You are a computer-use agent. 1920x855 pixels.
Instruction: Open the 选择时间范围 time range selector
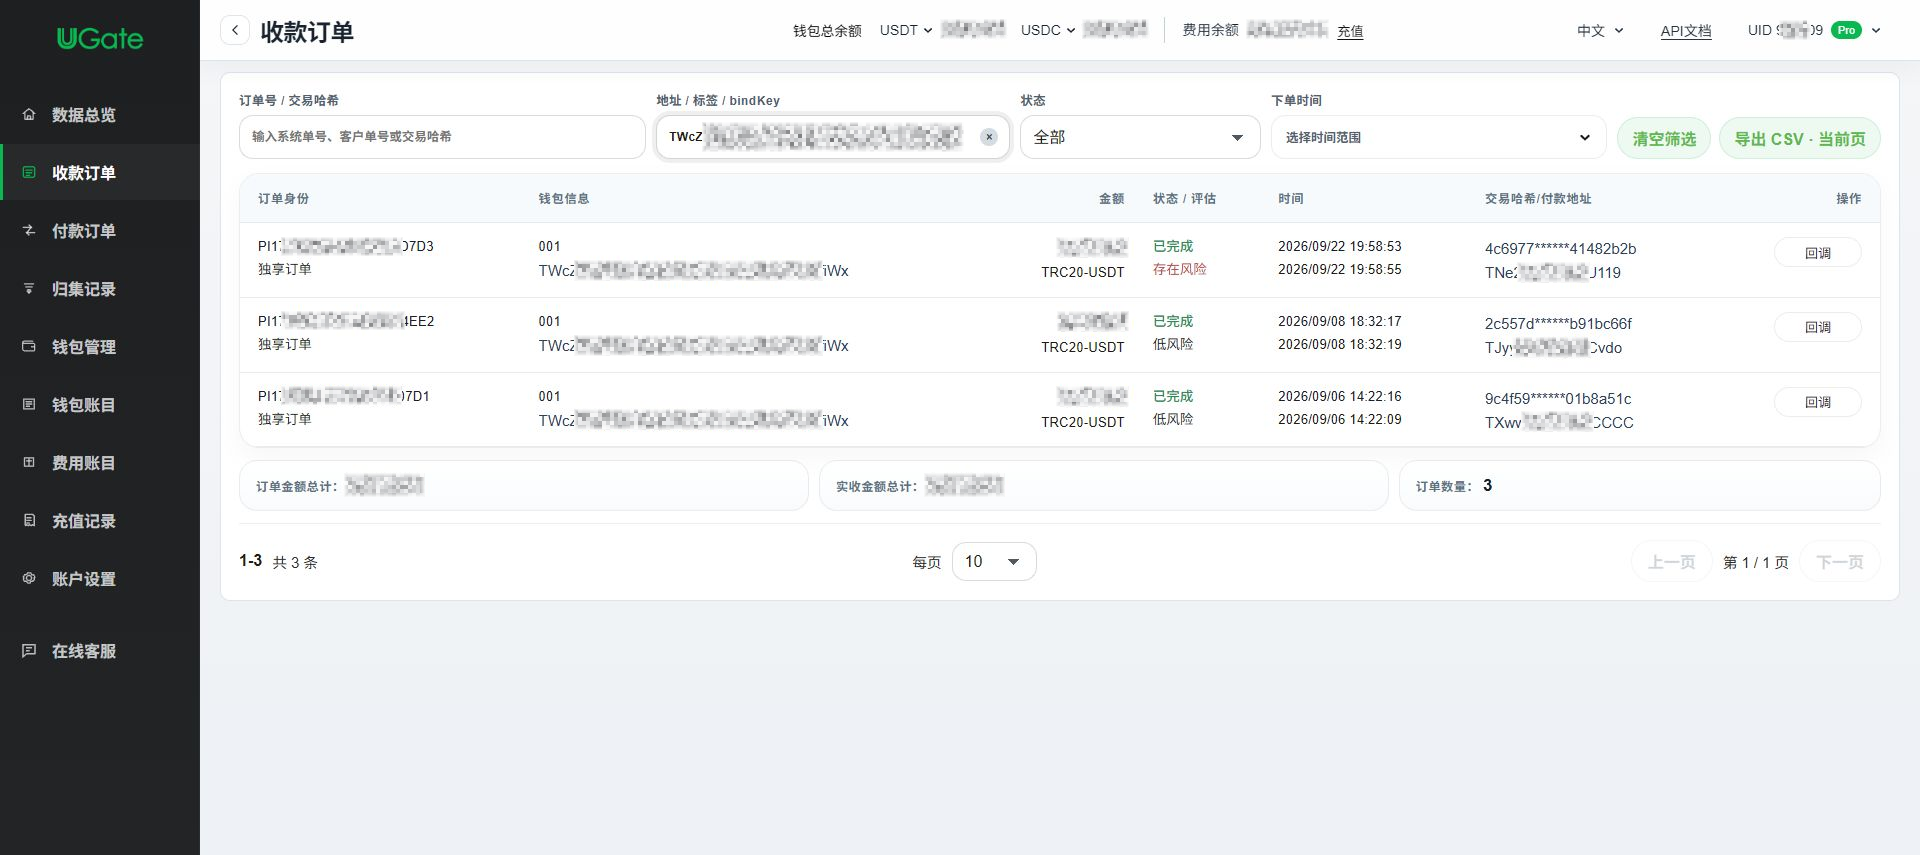click(x=1438, y=137)
